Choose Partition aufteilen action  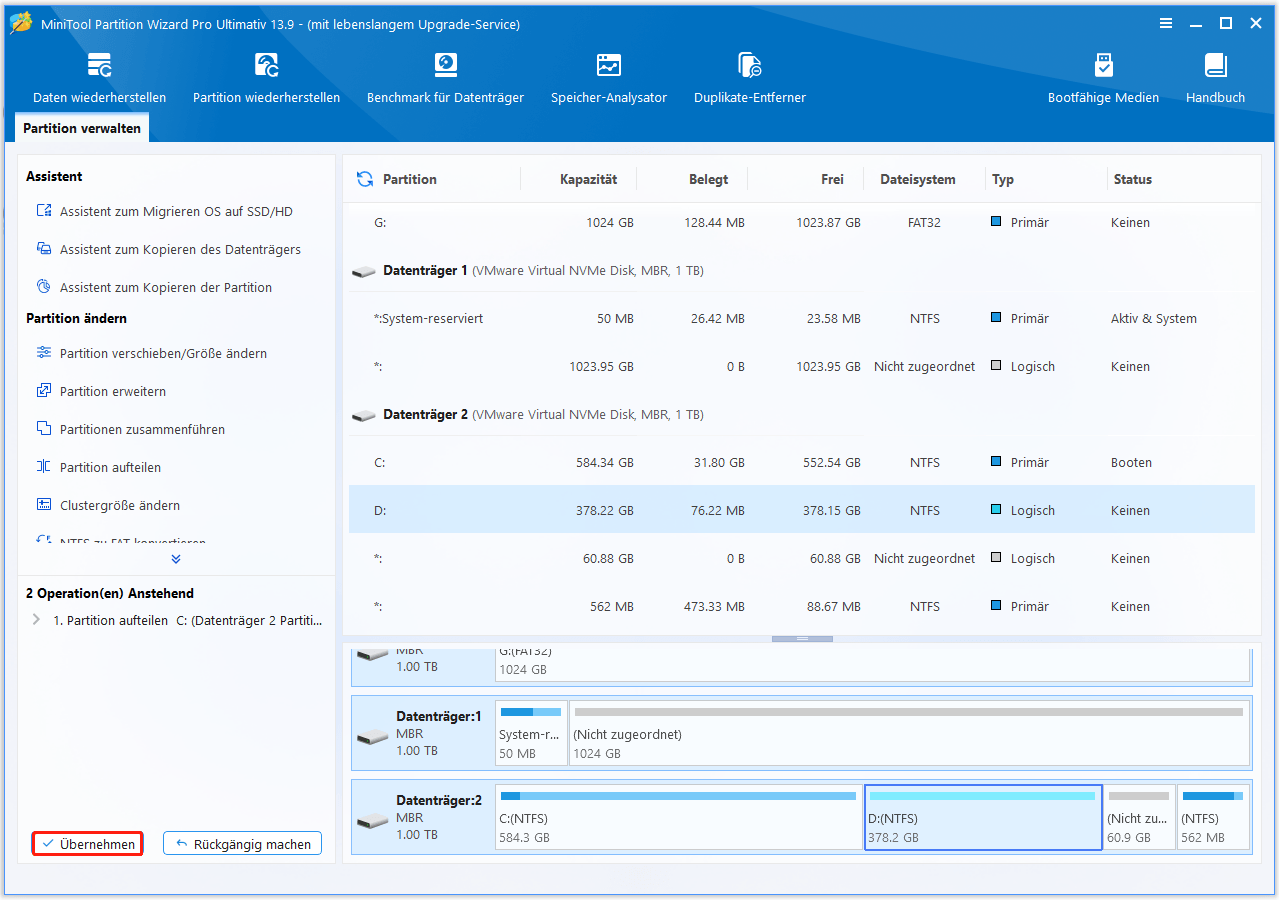coord(98,468)
